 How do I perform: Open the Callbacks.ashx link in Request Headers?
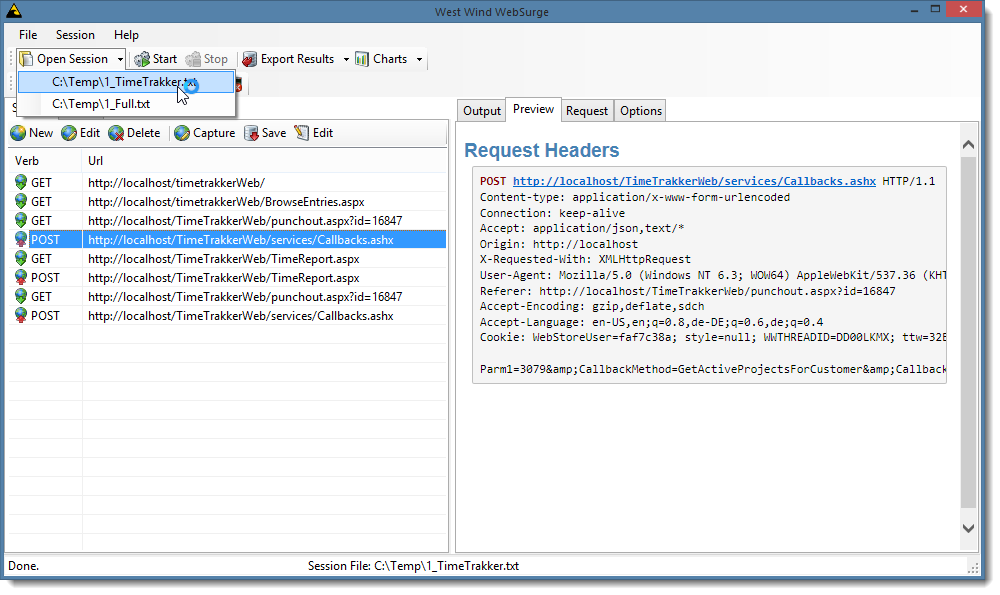pyautogui.click(x=694, y=181)
